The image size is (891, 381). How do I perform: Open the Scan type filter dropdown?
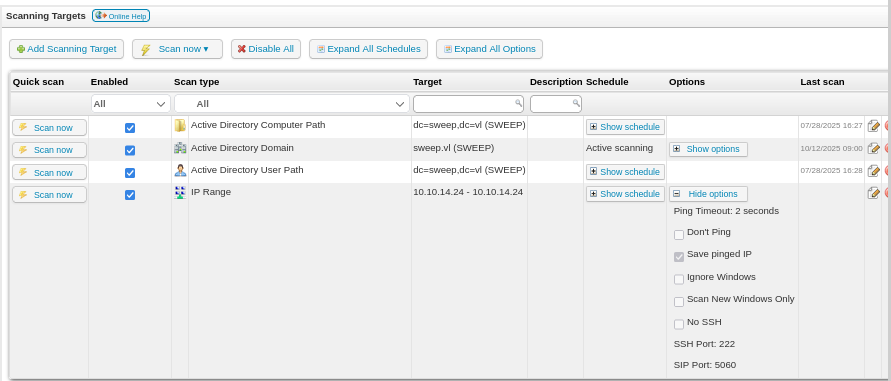292,103
